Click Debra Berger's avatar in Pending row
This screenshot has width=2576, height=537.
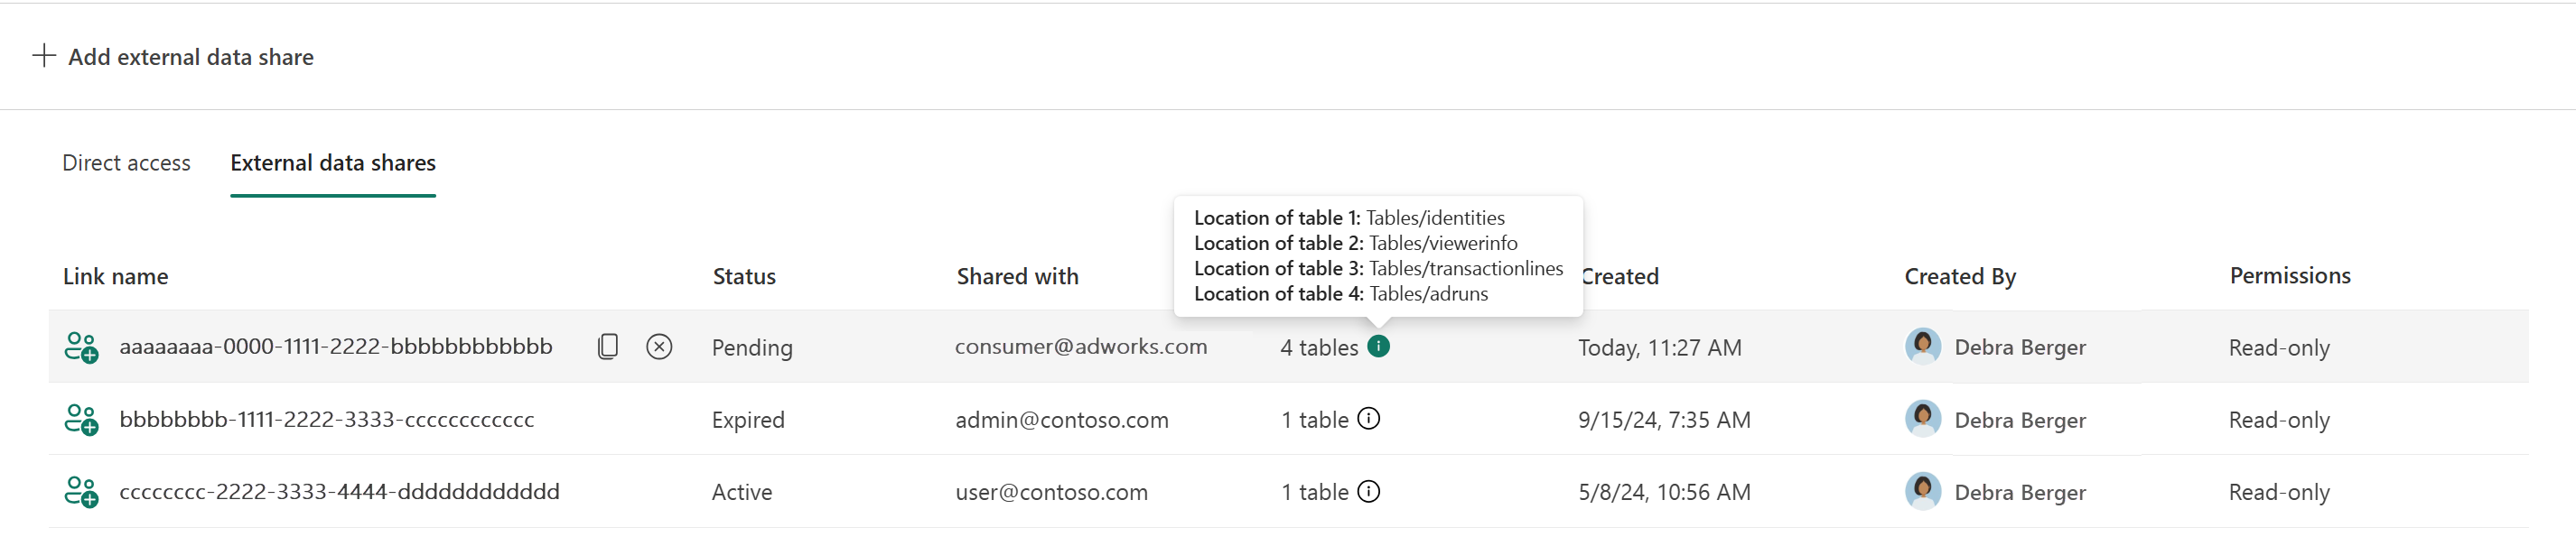point(1922,346)
